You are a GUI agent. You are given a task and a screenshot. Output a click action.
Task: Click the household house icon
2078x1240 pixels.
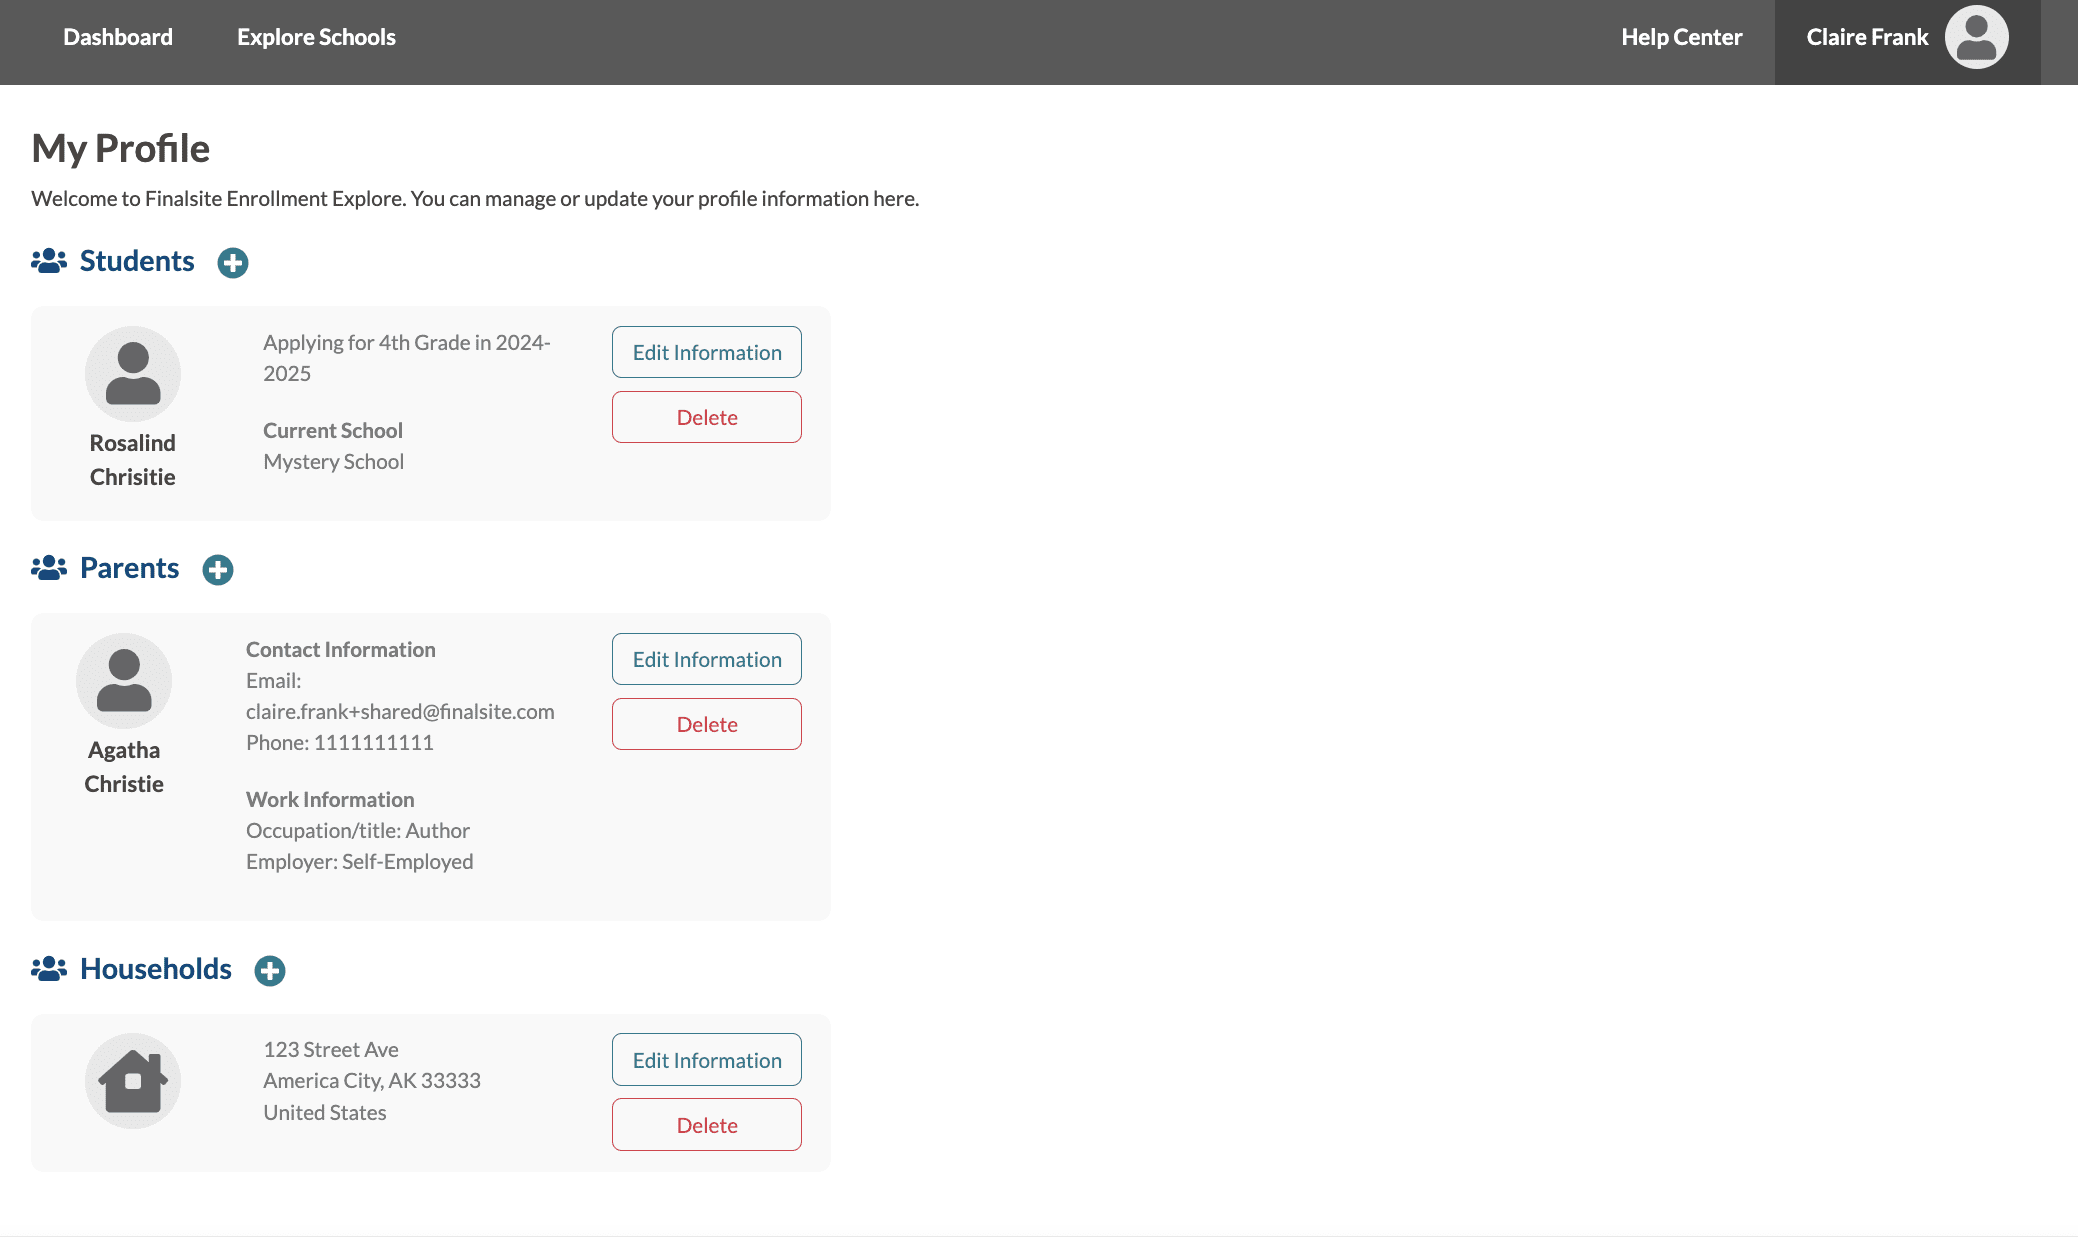pyautogui.click(x=133, y=1081)
